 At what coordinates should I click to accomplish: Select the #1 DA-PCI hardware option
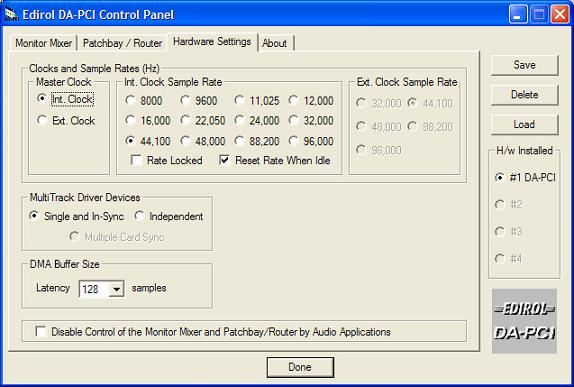(500, 178)
